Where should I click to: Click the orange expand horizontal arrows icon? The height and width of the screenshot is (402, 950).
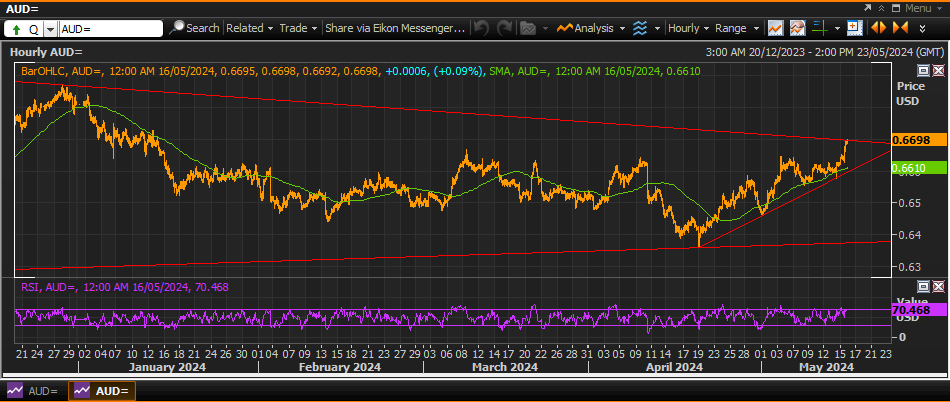coord(878,28)
